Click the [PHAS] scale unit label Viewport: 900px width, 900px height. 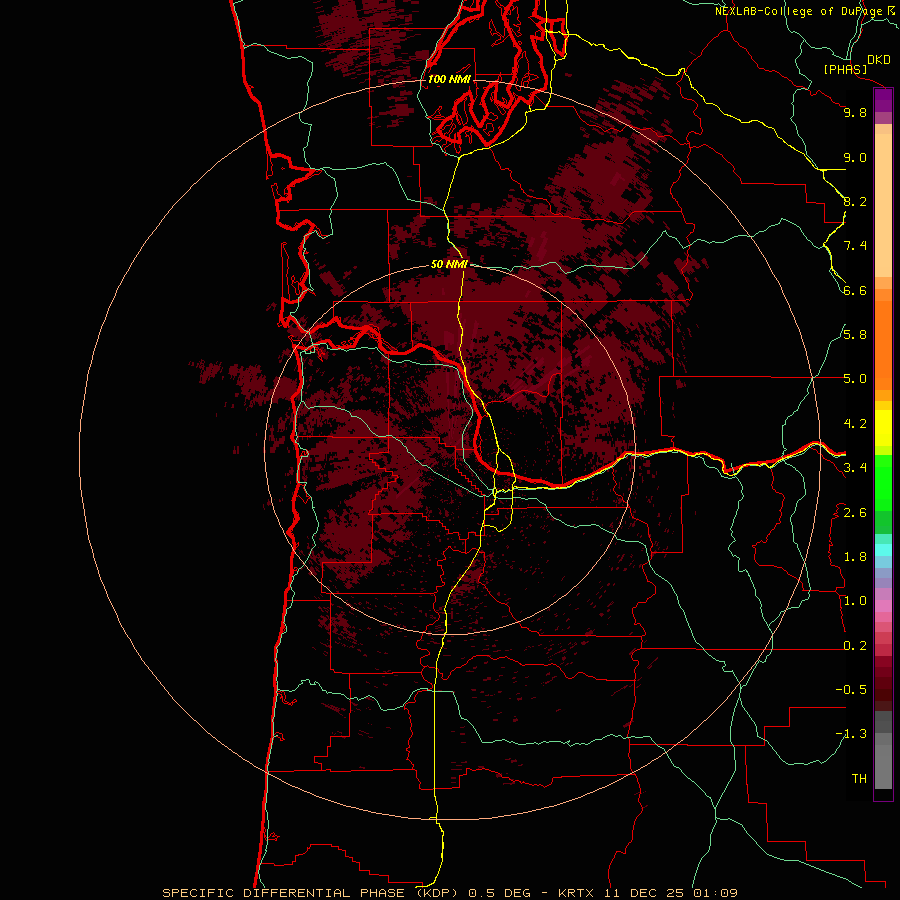[x=845, y=69]
